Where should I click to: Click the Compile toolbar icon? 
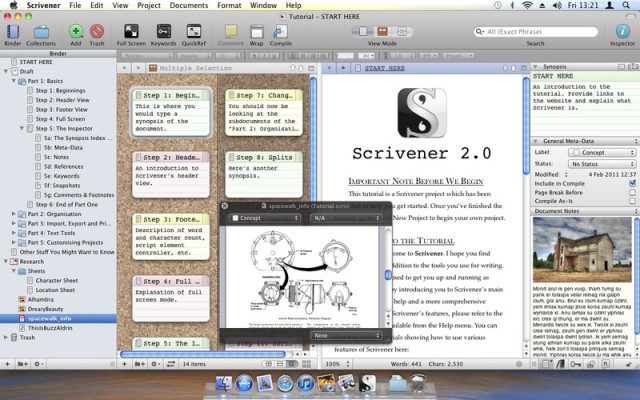tap(281, 32)
